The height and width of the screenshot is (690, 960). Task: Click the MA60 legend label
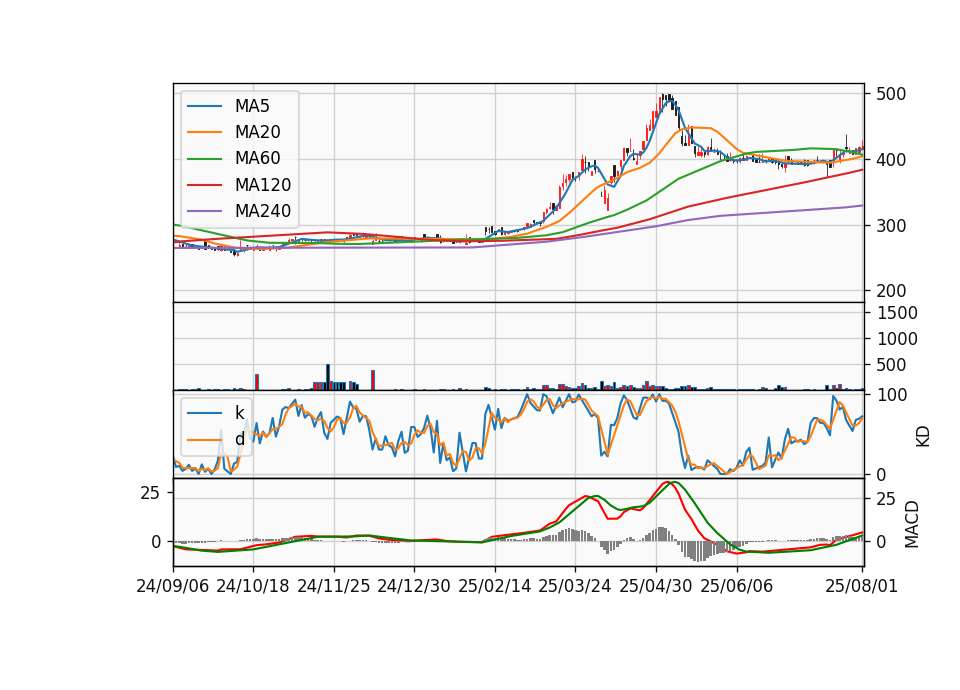257,159
